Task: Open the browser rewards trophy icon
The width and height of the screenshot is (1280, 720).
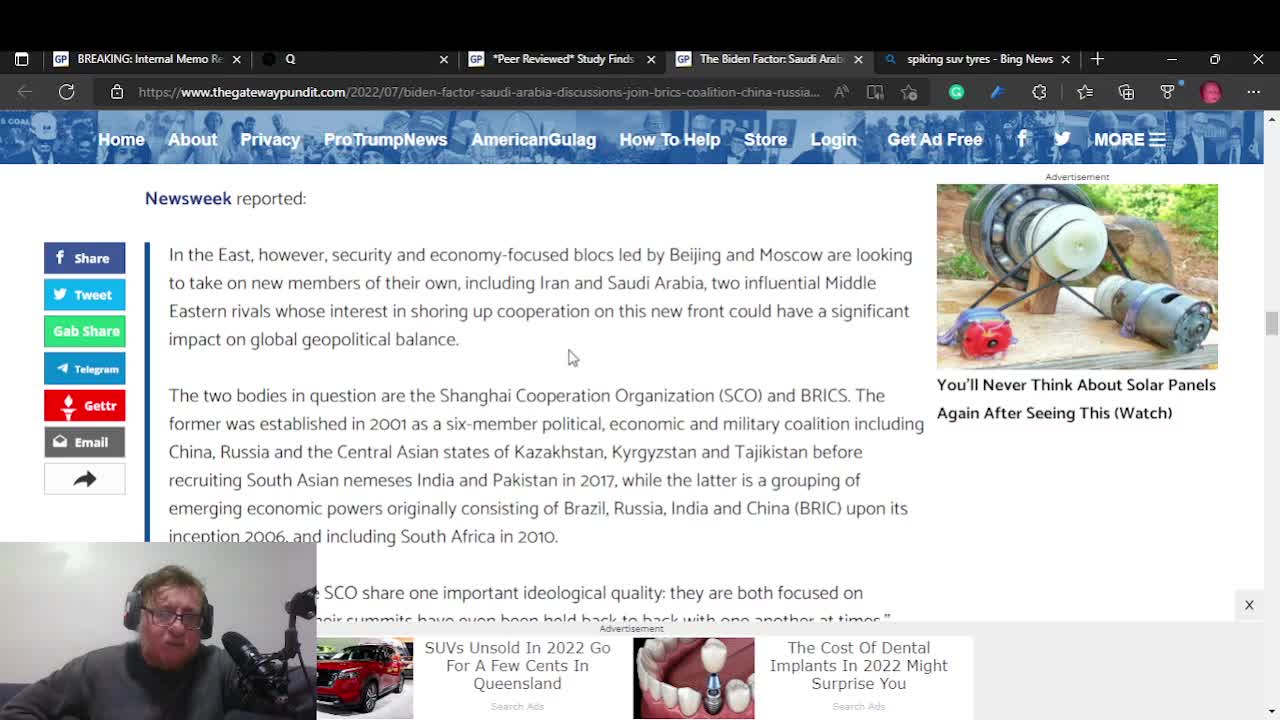Action: point(1168,92)
